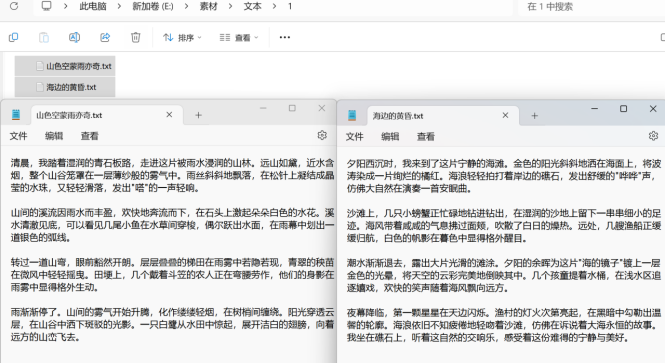Add new tab in 山色空蒙雨亦奇 Notepad window
This screenshot has height=364, width=666.
click(x=198, y=115)
